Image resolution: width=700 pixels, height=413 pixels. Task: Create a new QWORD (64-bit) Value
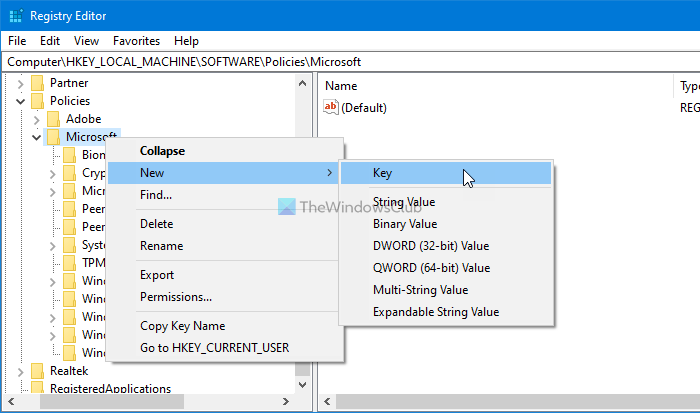click(446, 267)
